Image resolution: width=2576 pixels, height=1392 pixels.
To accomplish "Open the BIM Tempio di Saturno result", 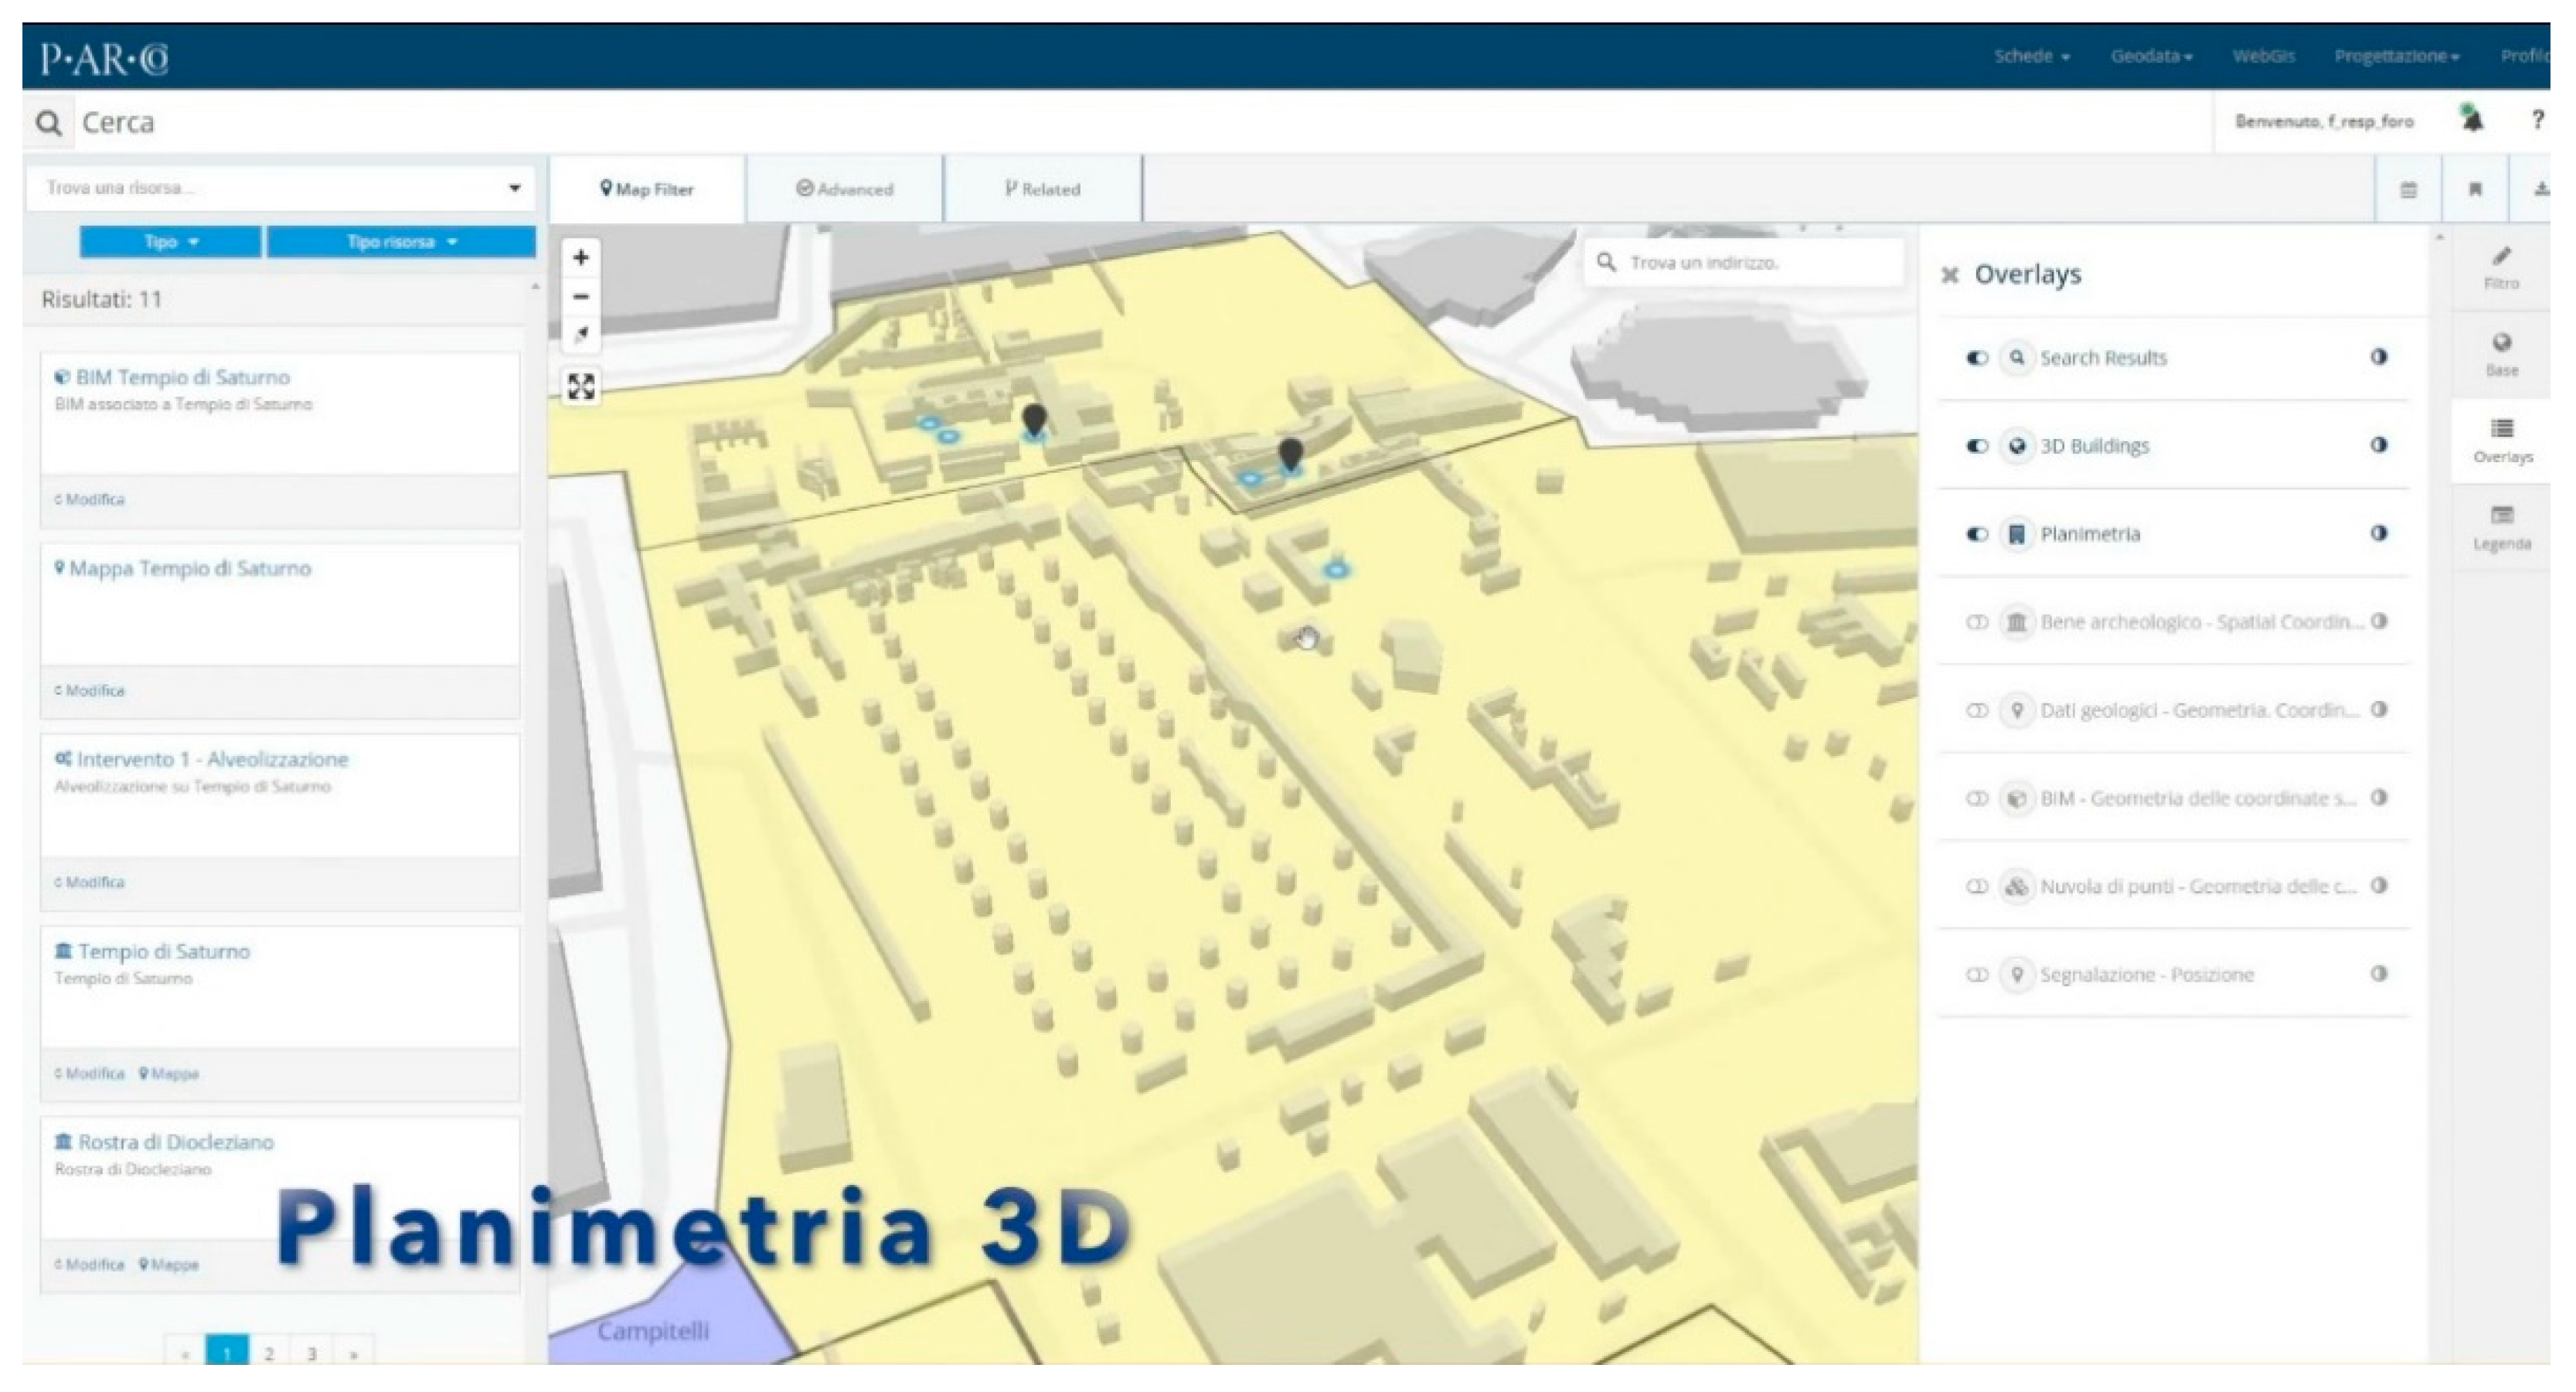I will 182,377.
